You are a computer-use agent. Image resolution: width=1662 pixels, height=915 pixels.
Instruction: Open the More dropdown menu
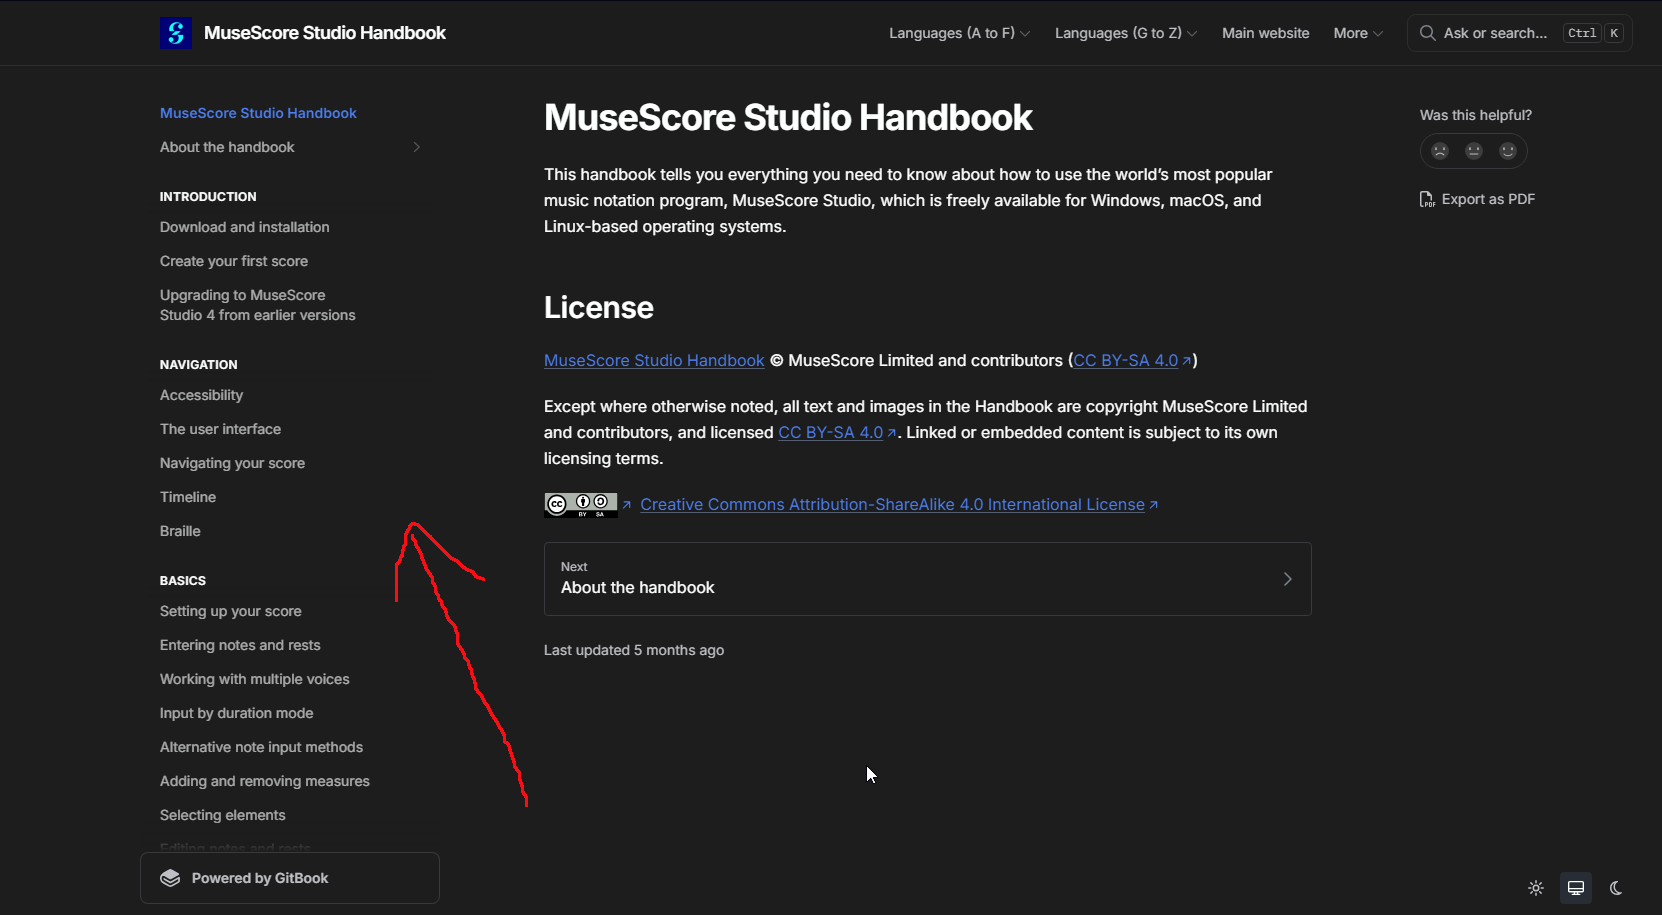(x=1358, y=33)
